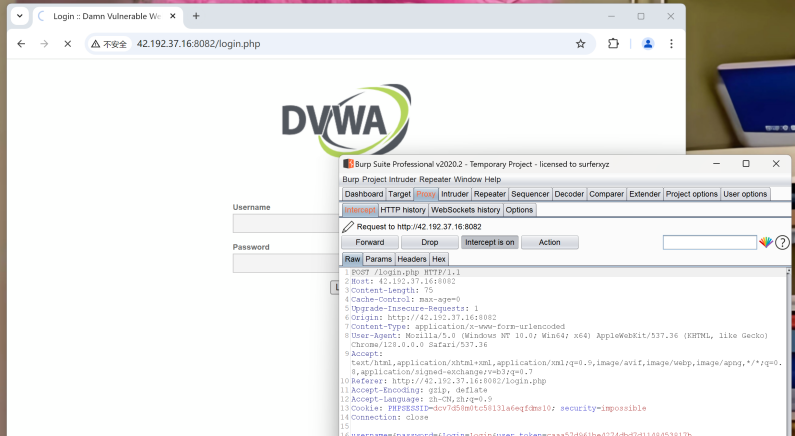Open the Intruder menu in the menu bar

[x=403, y=179]
